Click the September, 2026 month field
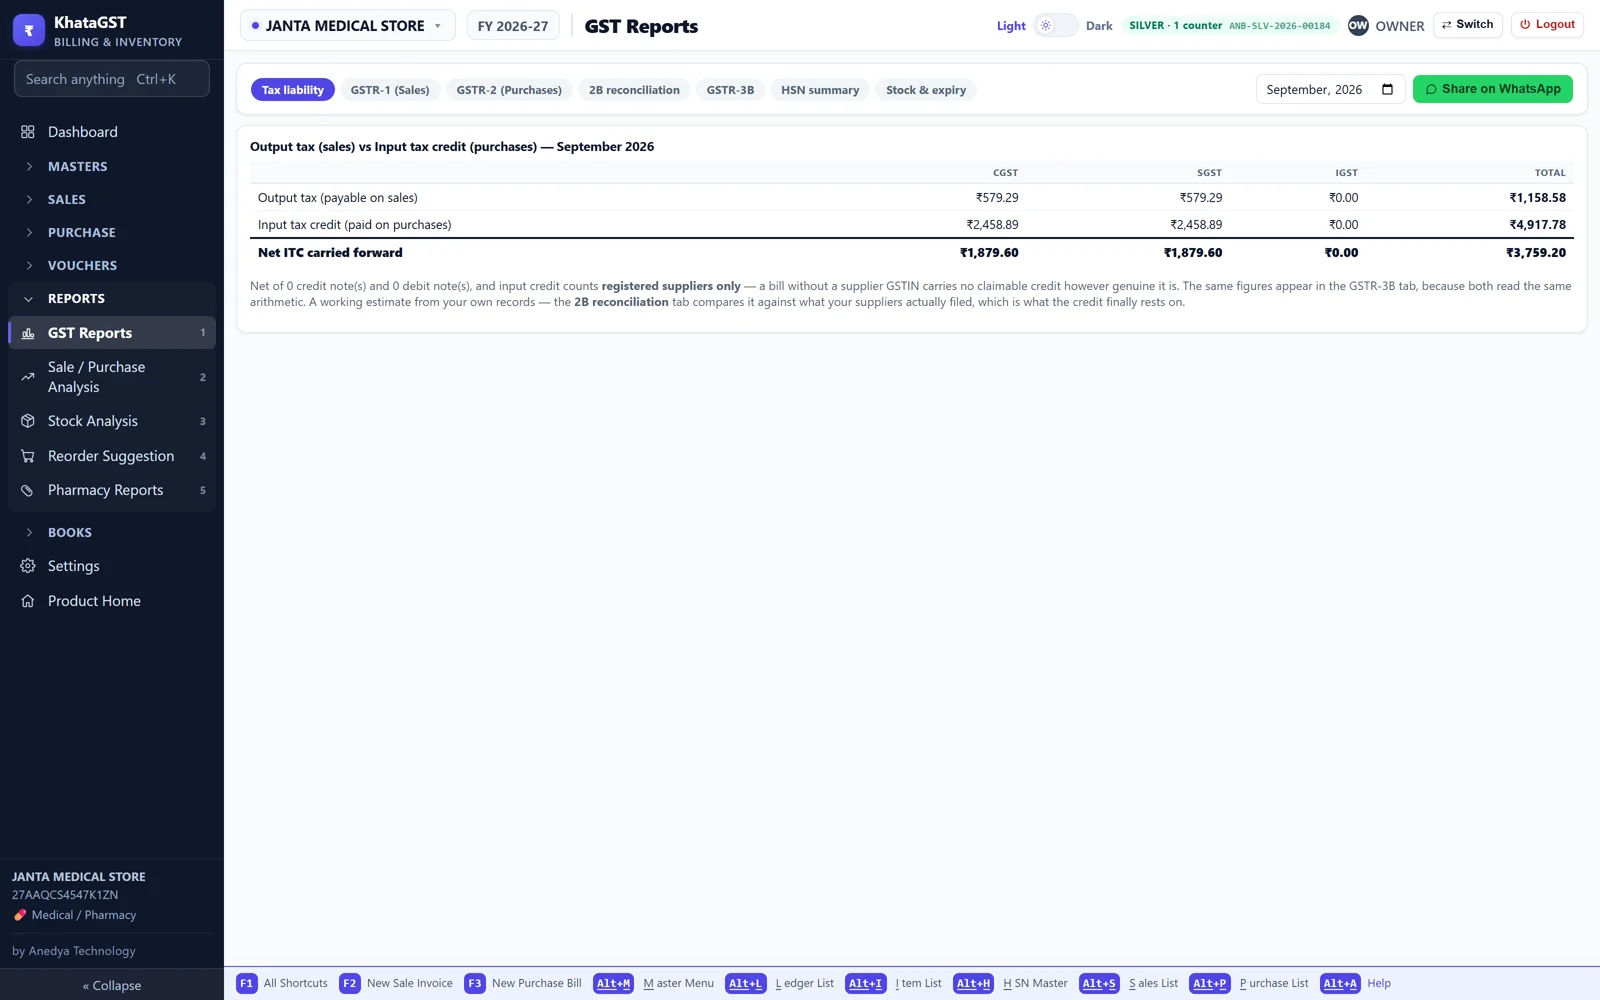Viewport: 1600px width, 1000px height. [1330, 89]
